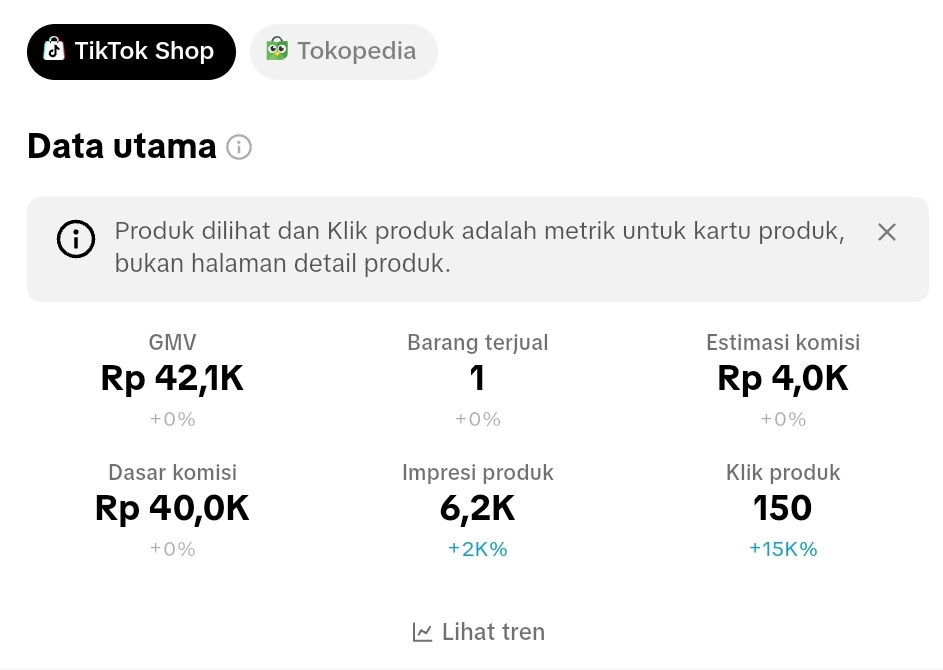The image size is (943, 670).
Task: Click the +2K% impressions change indicator
Action: coord(477,549)
